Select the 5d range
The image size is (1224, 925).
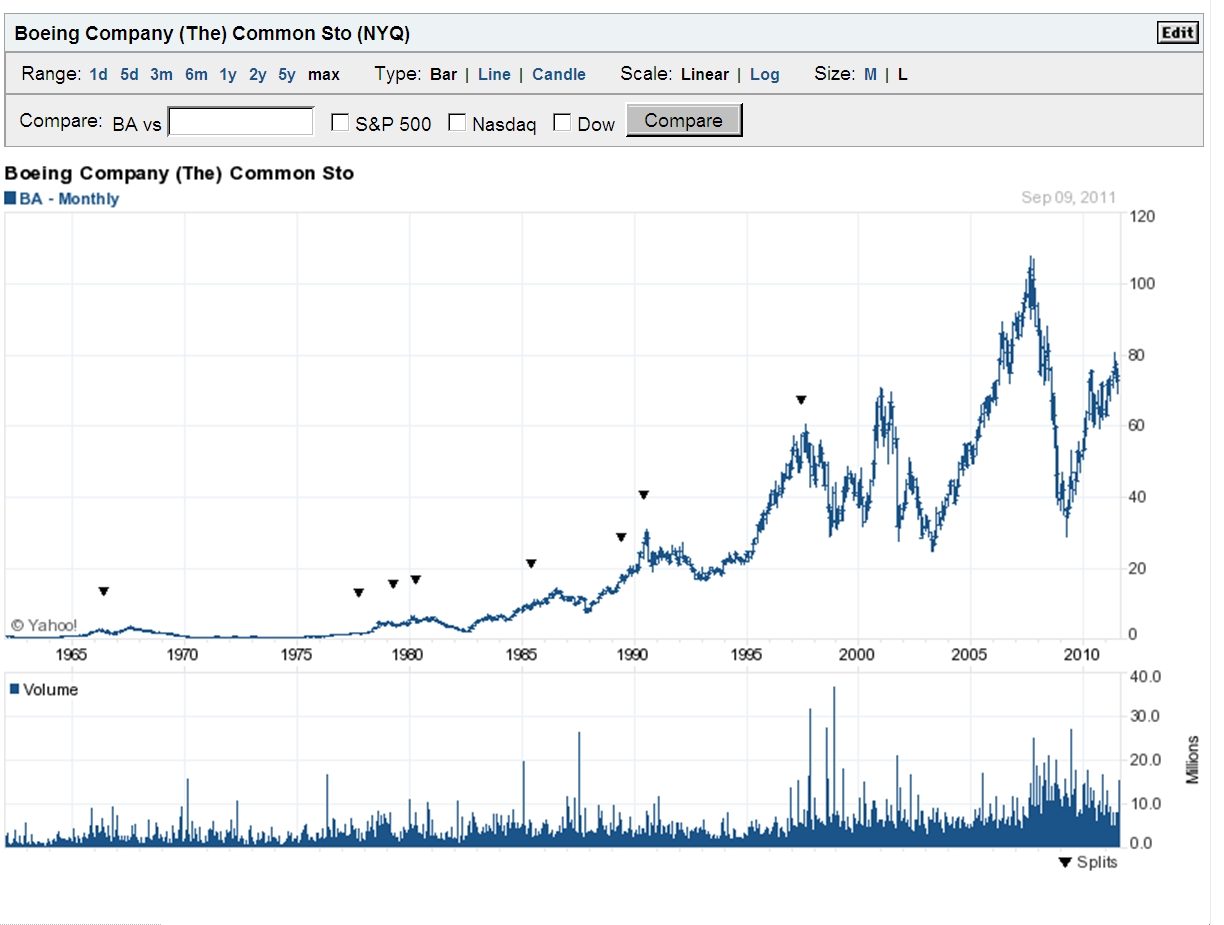tap(130, 74)
